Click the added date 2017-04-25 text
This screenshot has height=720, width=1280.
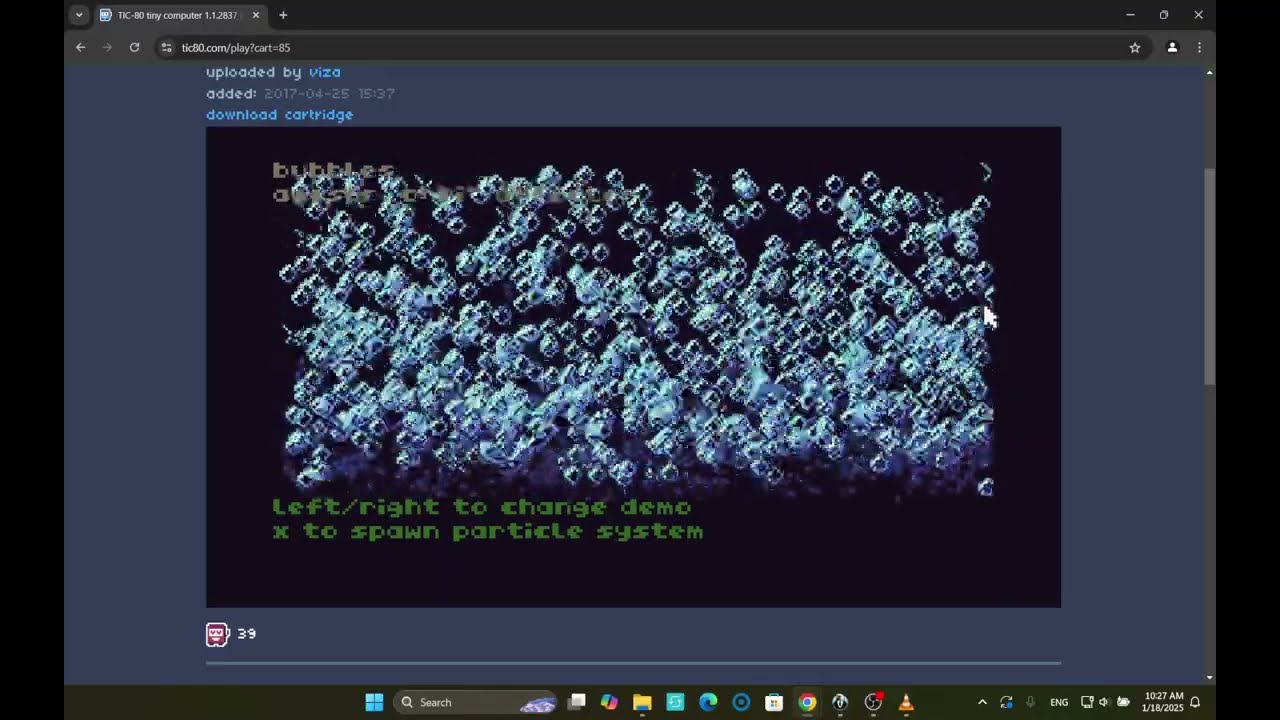click(329, 93)
